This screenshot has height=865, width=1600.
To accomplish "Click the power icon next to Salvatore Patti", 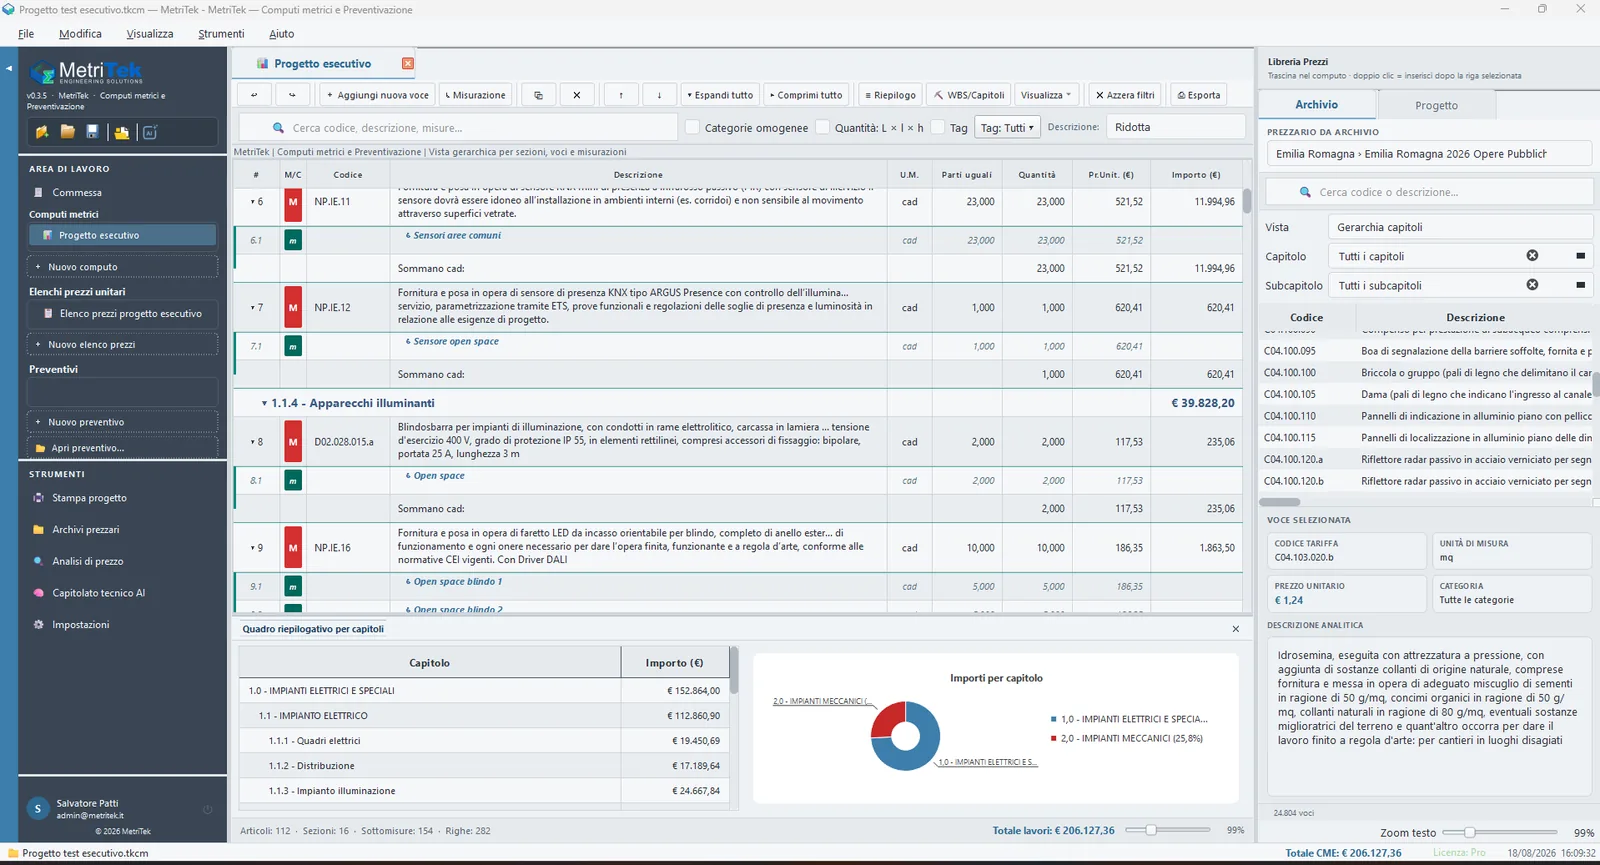I will tap(208, 809).
